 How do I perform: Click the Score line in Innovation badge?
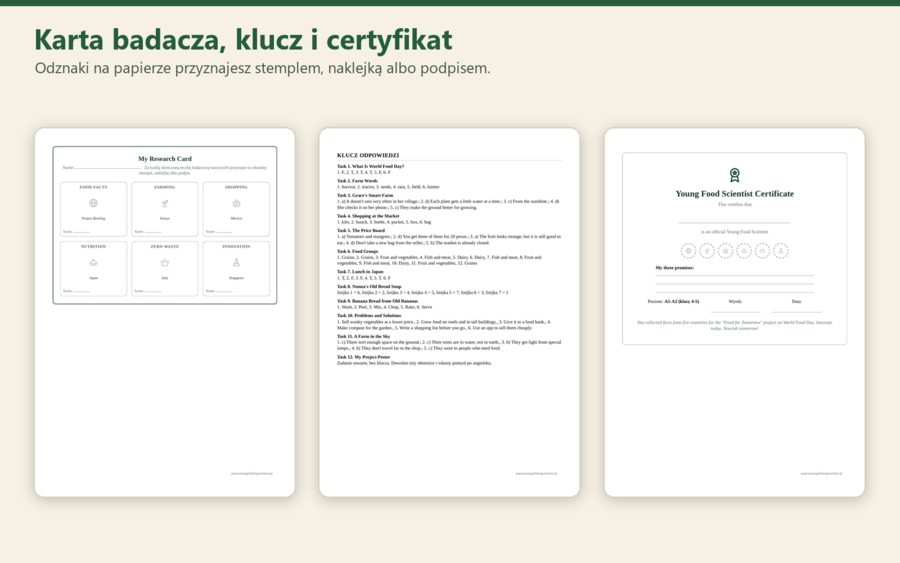coord(224,291)
